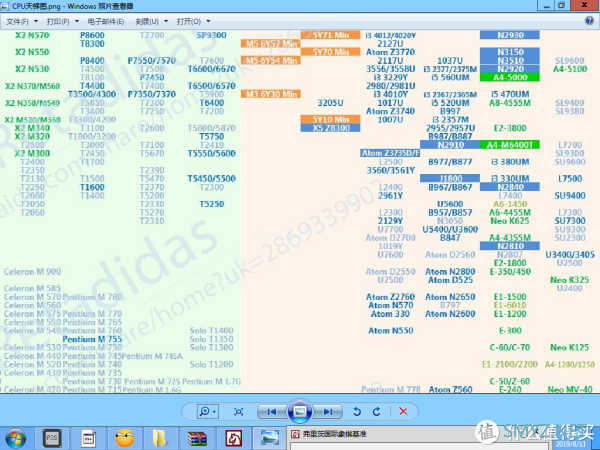Click the blue N2810 cell
This screenshot has width=600, height=450.
pyautogui.click(x=510, y=246)
